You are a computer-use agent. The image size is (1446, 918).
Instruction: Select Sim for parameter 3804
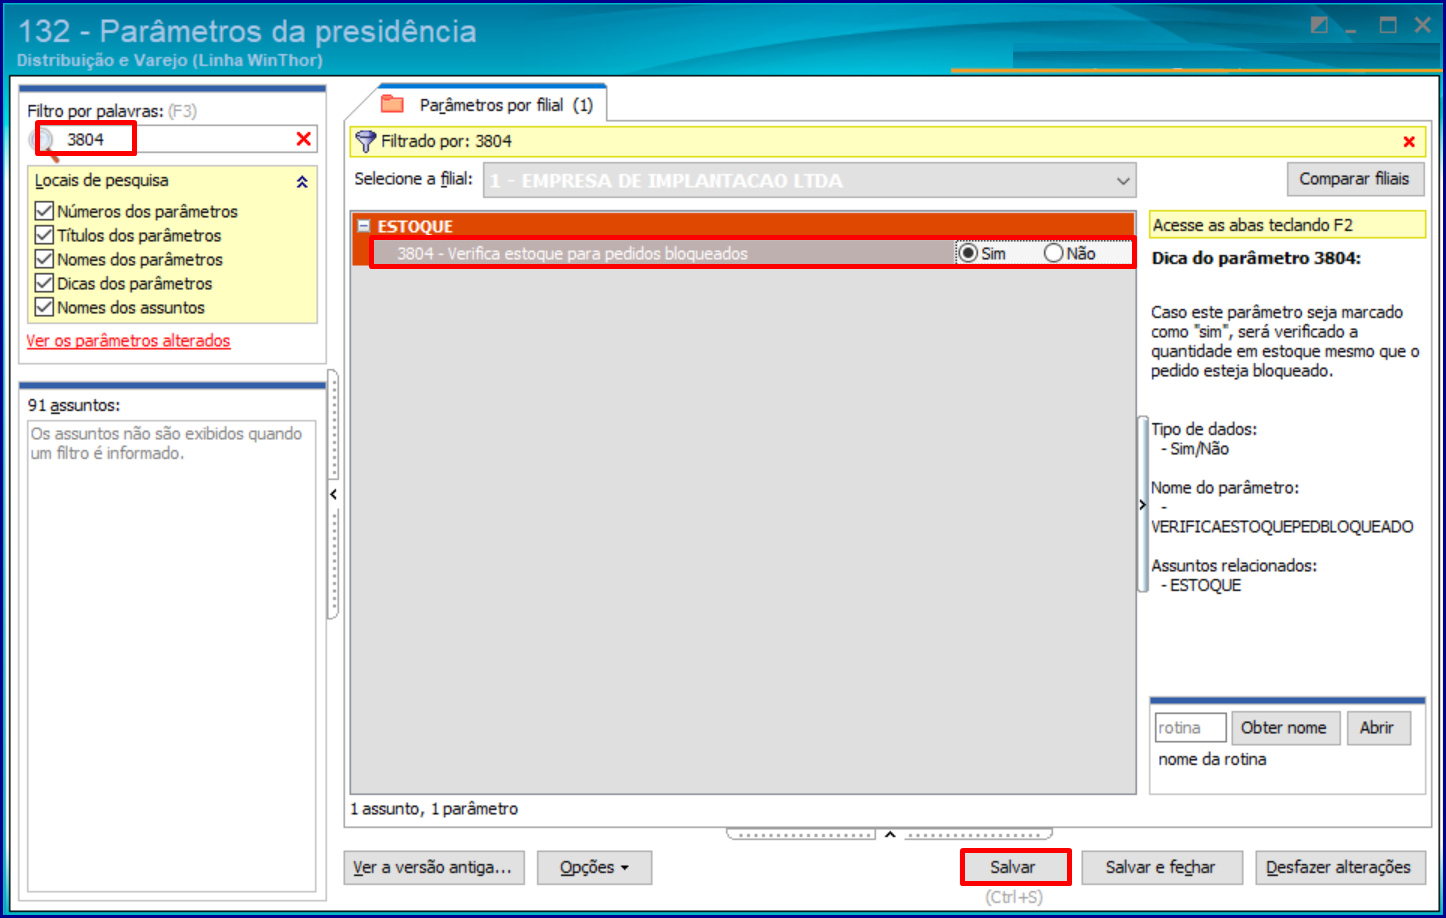click(x=968, y=253)
